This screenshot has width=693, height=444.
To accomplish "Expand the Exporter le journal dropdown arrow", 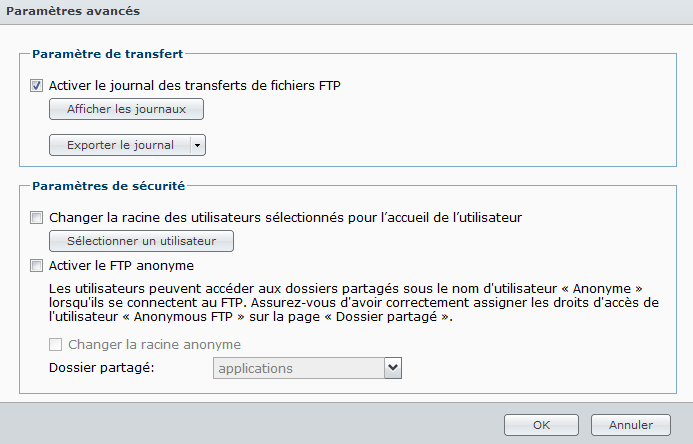I will 197,145.
